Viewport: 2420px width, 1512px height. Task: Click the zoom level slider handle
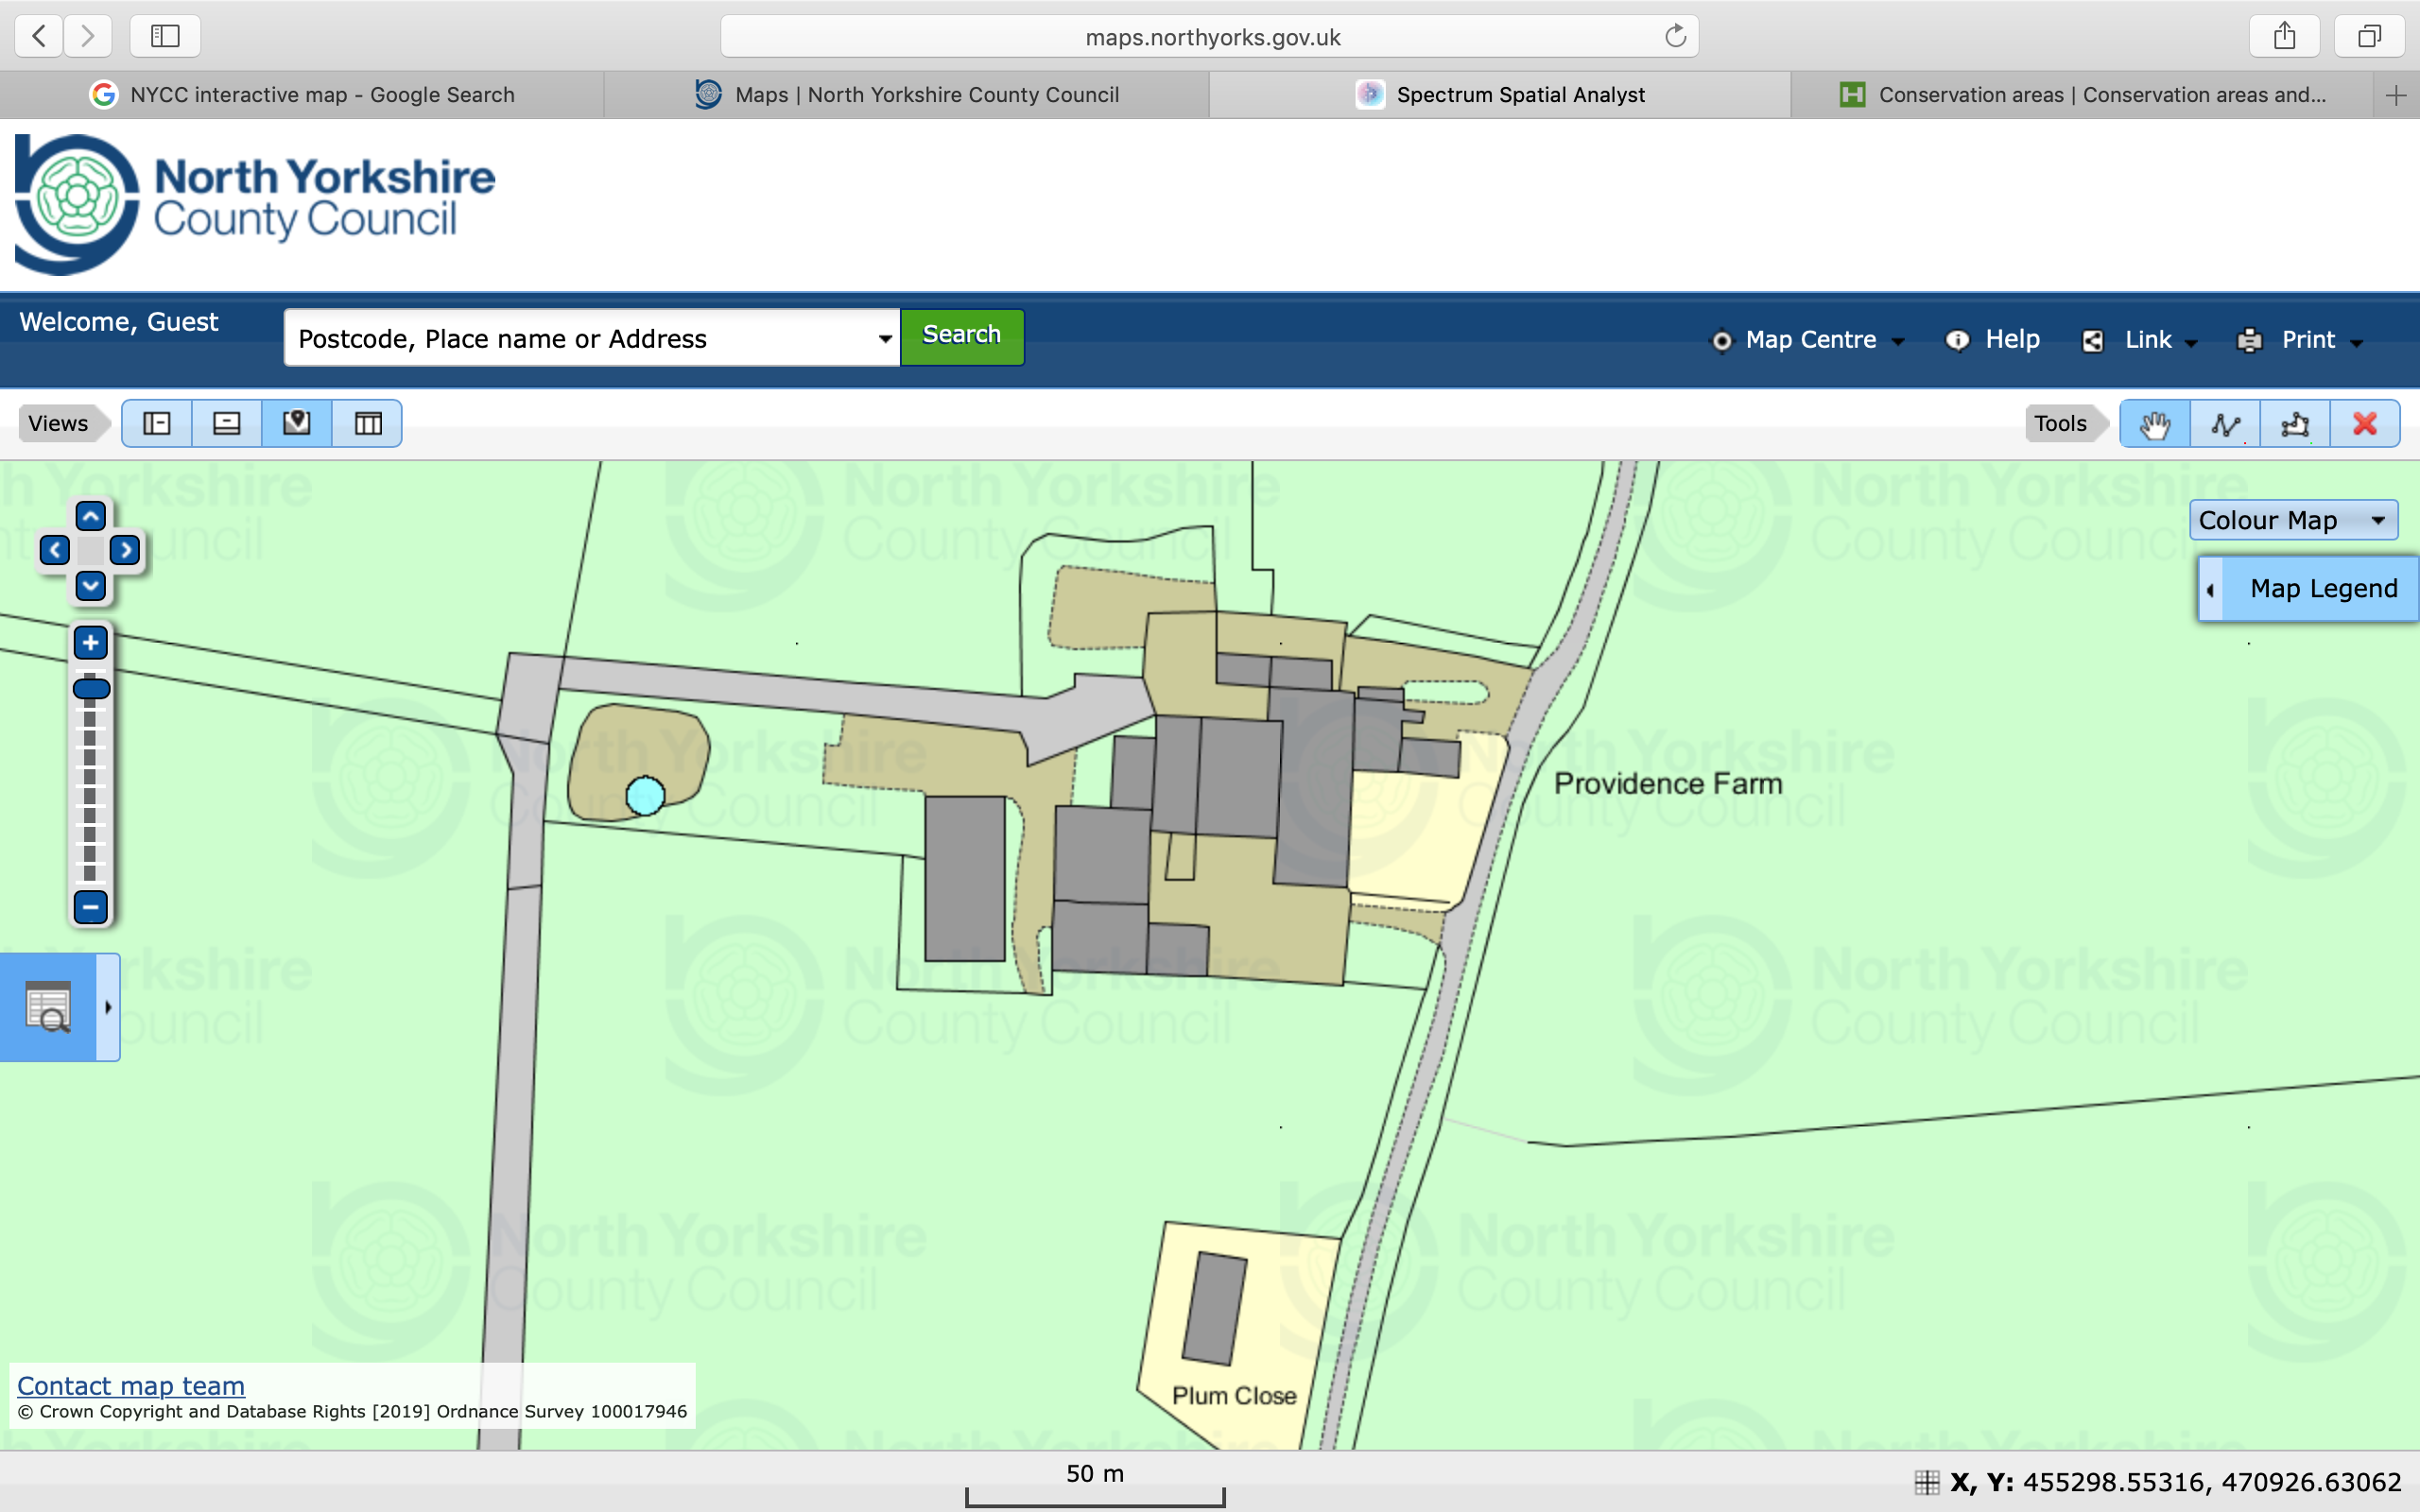click(91, 688)
